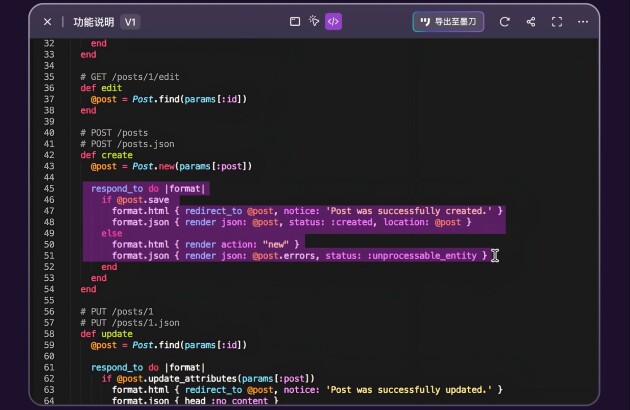This screenshot has width=630, height=410.
Task: Switch to the preview window view icon
Action: [x=295, y=22]
